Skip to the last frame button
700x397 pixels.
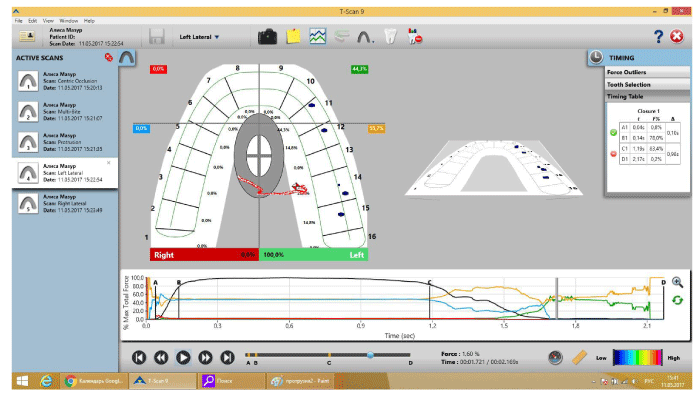pos(228,357)
